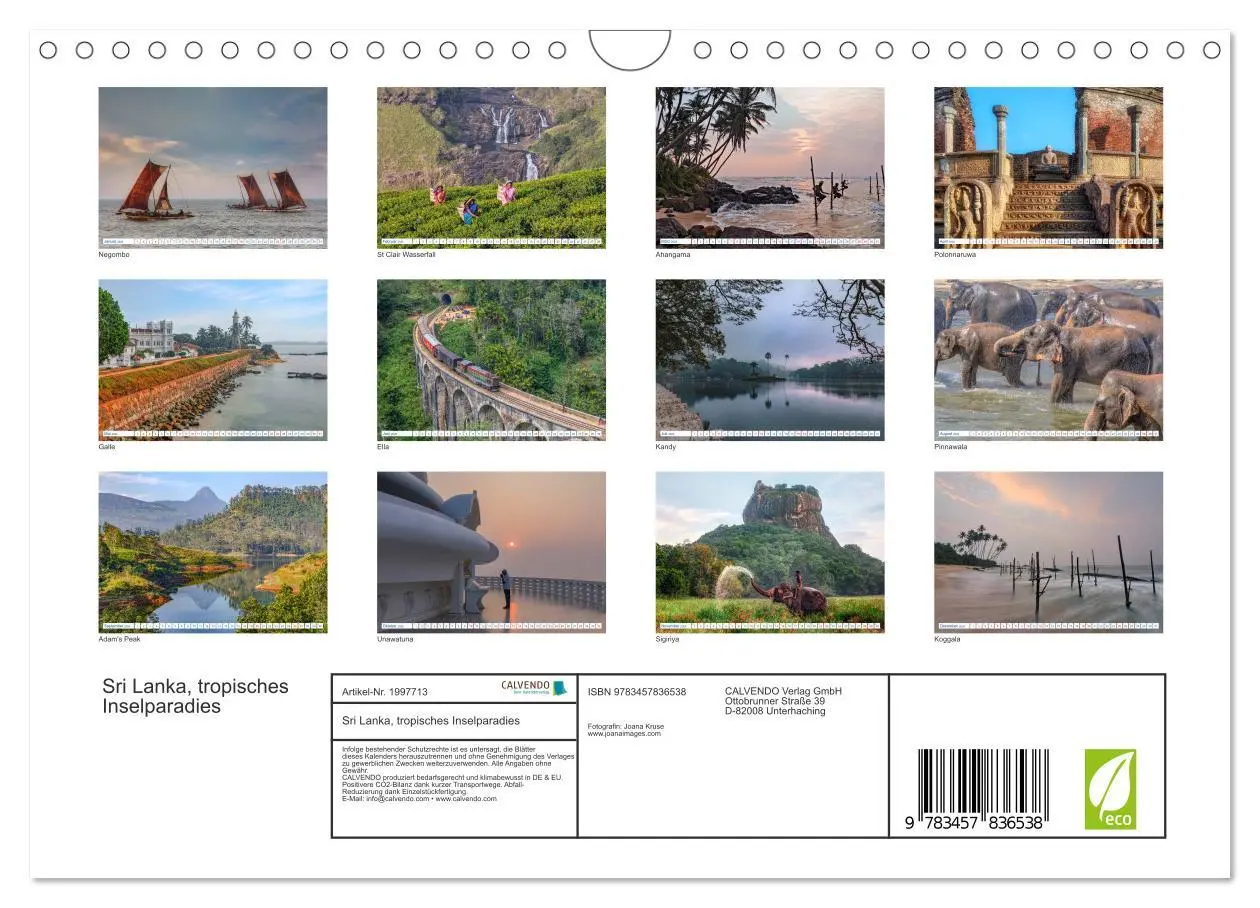Click the 'Kandy' caption
The height and width of the screenshot is (908, 1260).
point(666,447)
